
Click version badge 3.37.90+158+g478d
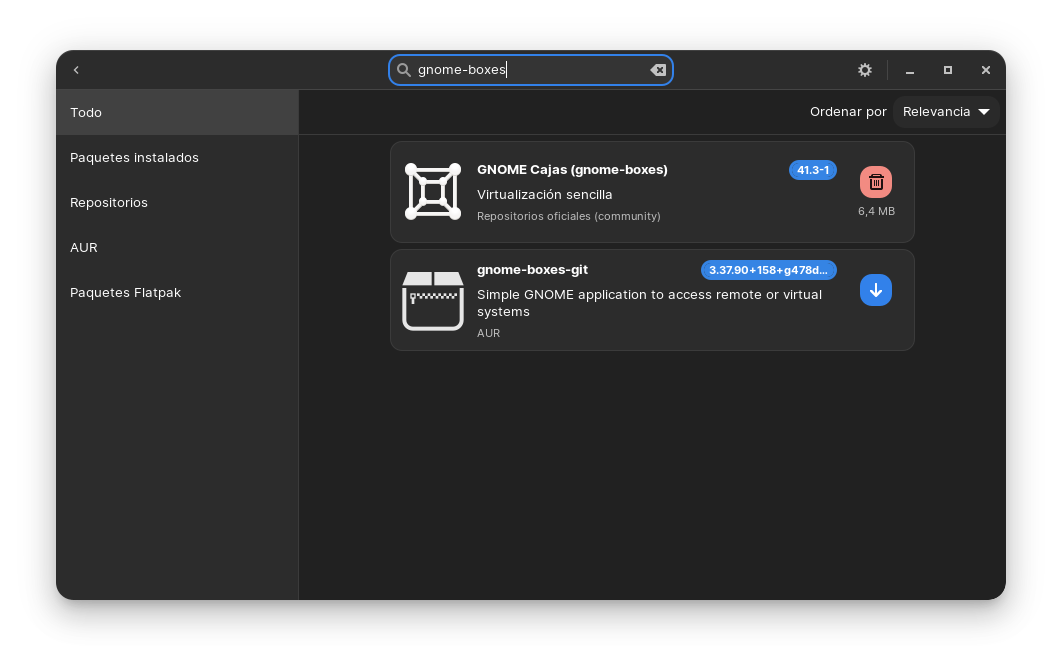coord(769,270)
